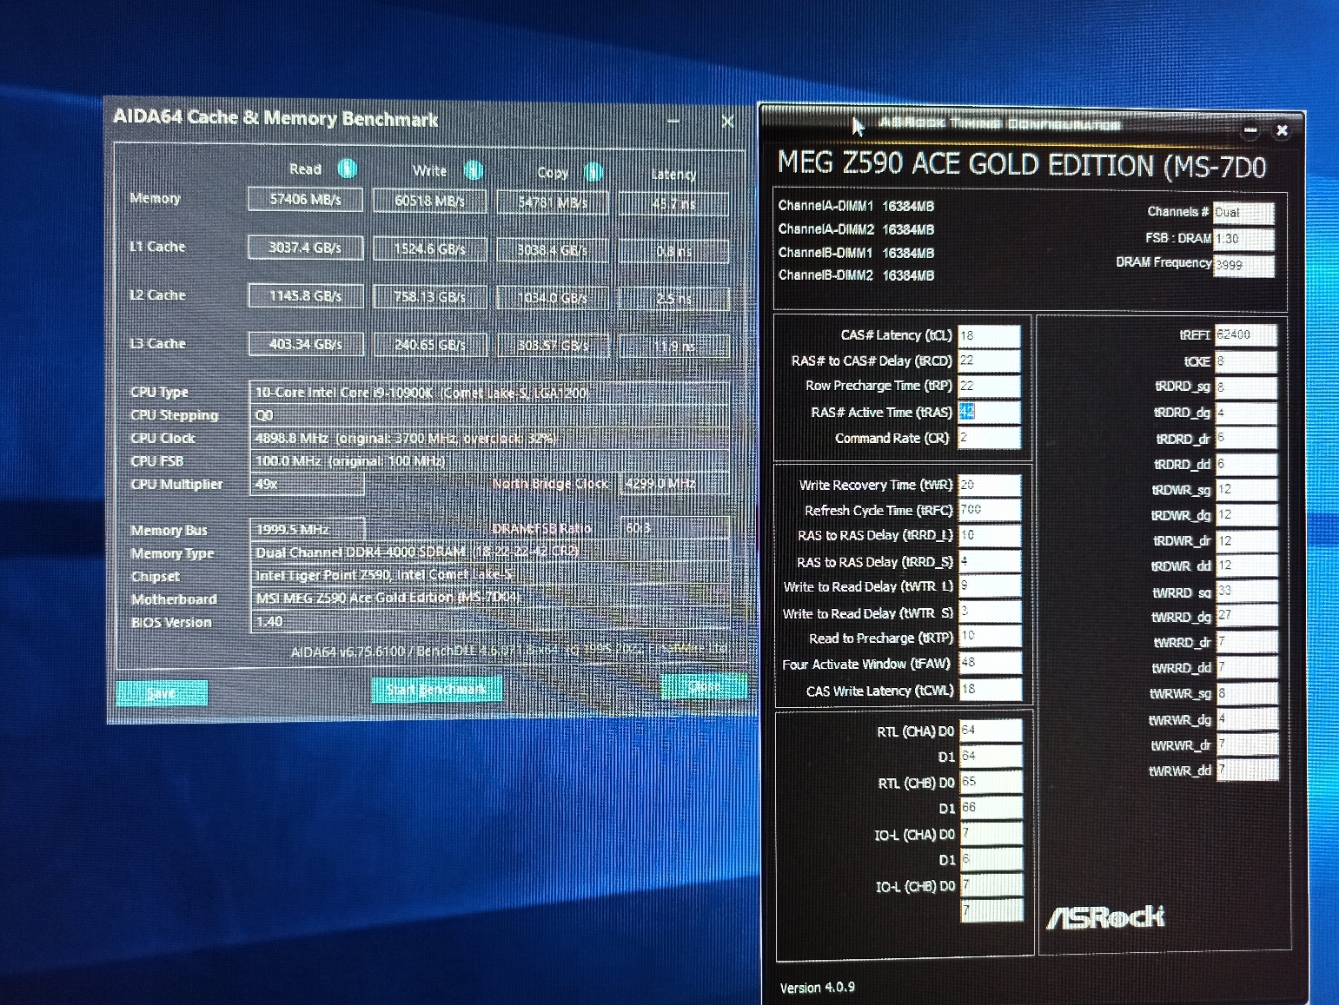Image resolution: width=1339 pixels, height=1005 pixels.
Task: Select the tWTR_S value field
Action: (989, 612)
